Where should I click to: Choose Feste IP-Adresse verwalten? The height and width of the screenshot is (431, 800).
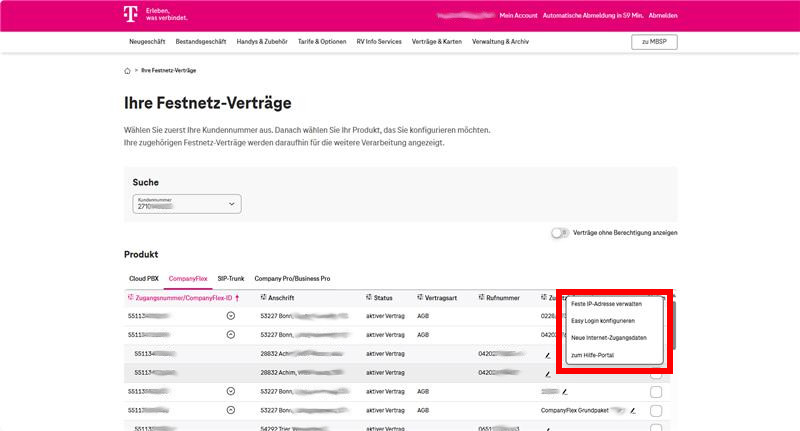click(606, 304)
